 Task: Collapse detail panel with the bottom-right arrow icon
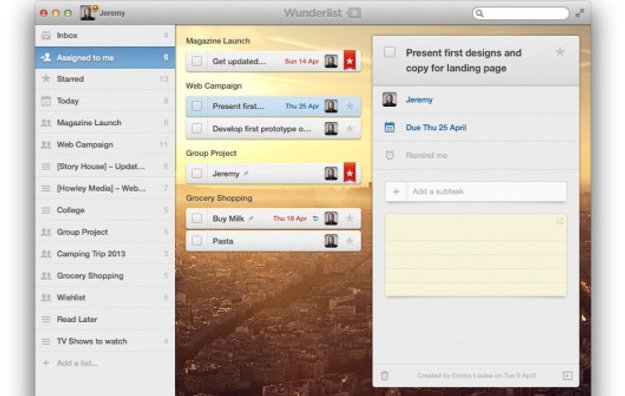click(x=567, y=375)
